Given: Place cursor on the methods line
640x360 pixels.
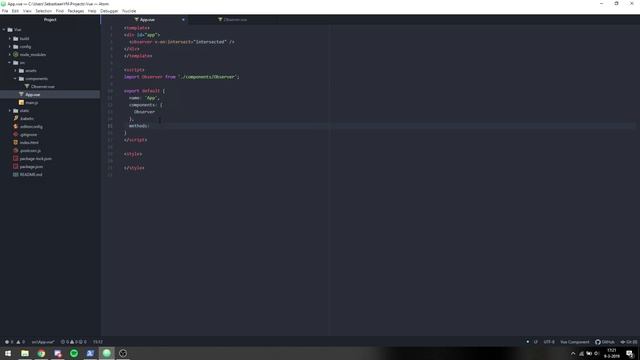Looking at the screenshot, I should point(139,126).
